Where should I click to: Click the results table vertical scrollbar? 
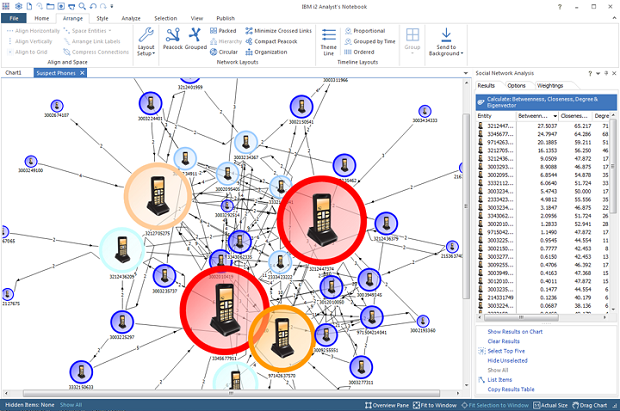614,200
